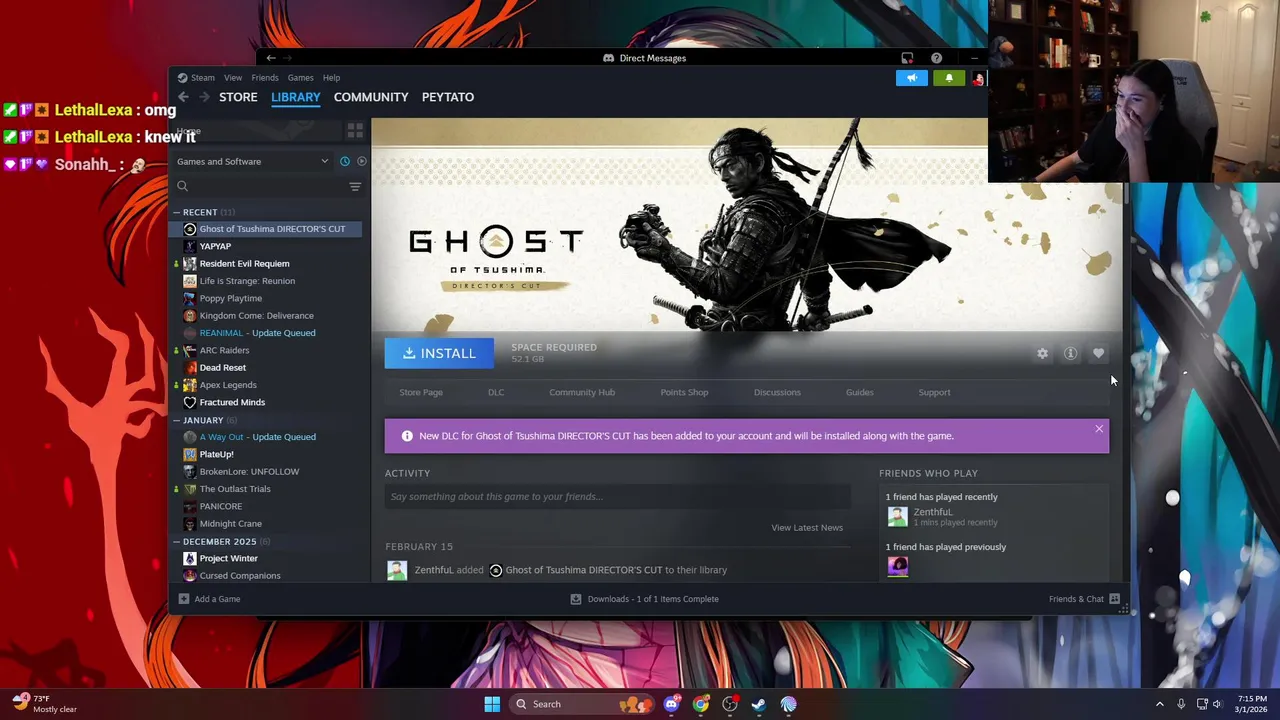Select Apex Legends in the game list
The width and height of the screenshot is (1280, 720).
[228, 385]
